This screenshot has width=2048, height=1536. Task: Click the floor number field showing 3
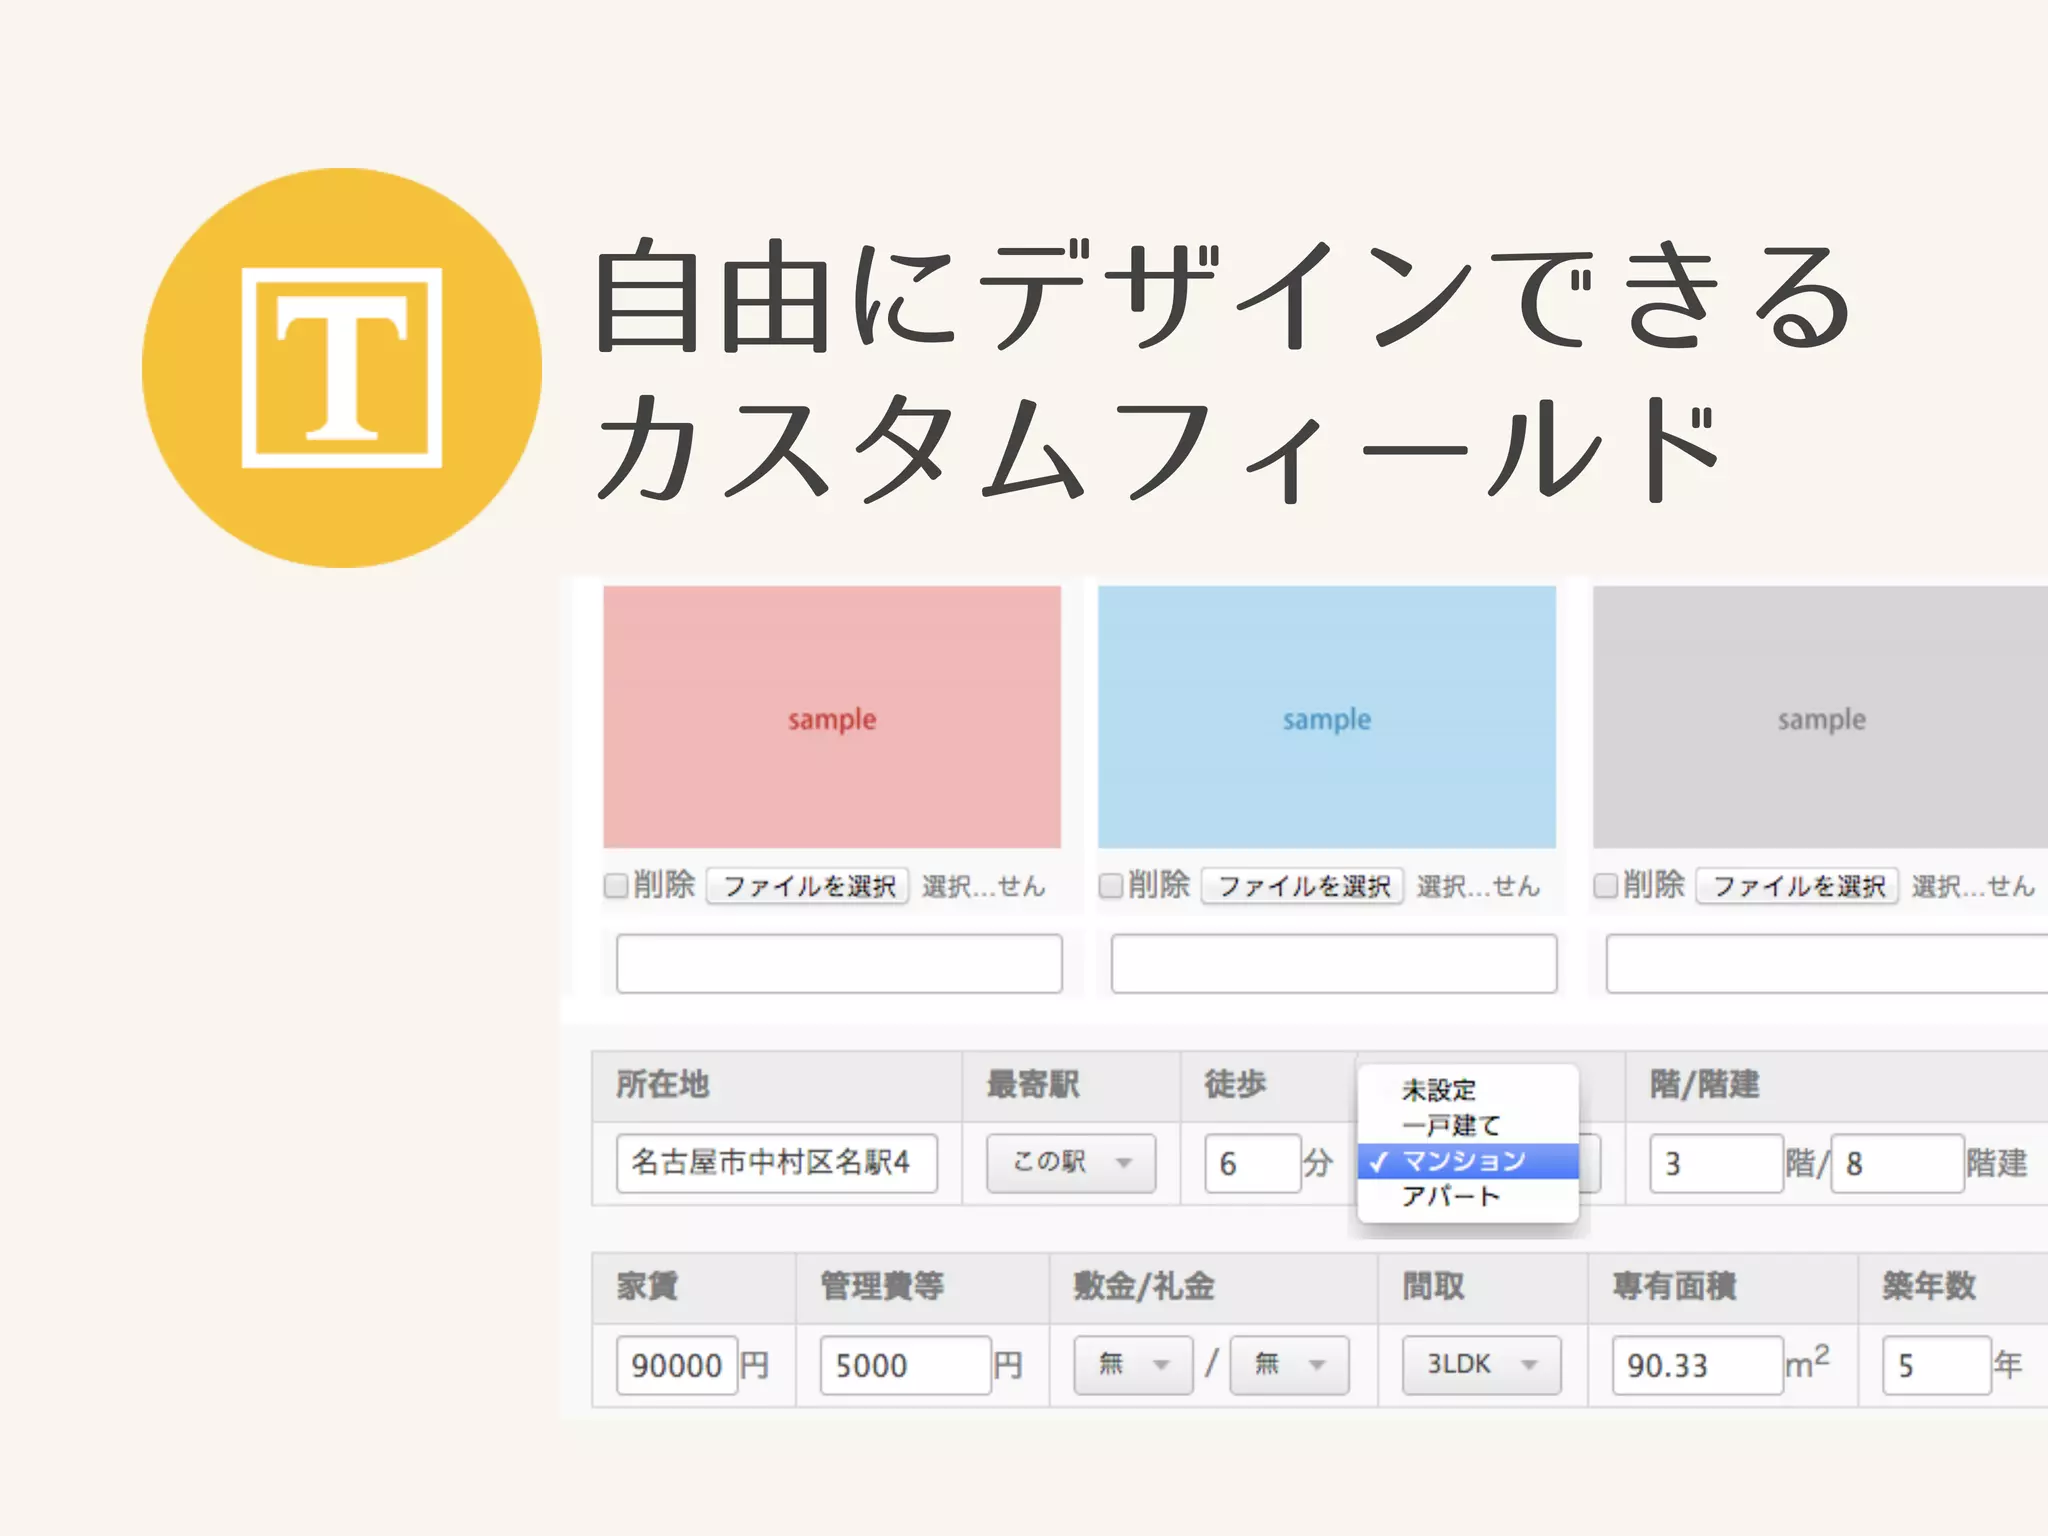coord(1716,1163)
